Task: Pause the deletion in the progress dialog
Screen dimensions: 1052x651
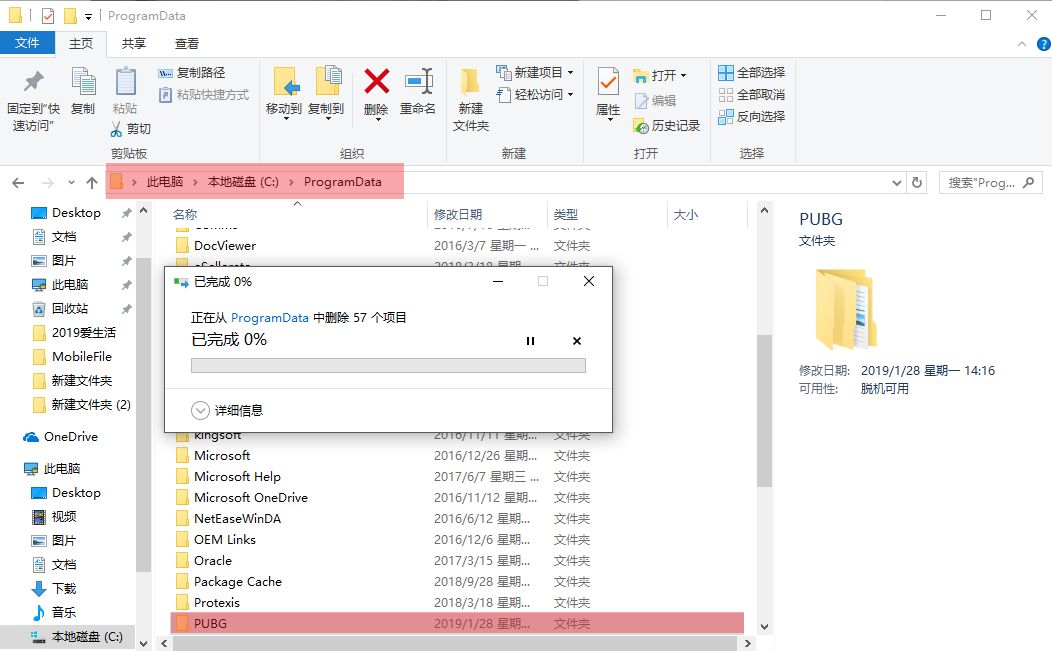Action: pyautogui.click(x=530, y=341)
